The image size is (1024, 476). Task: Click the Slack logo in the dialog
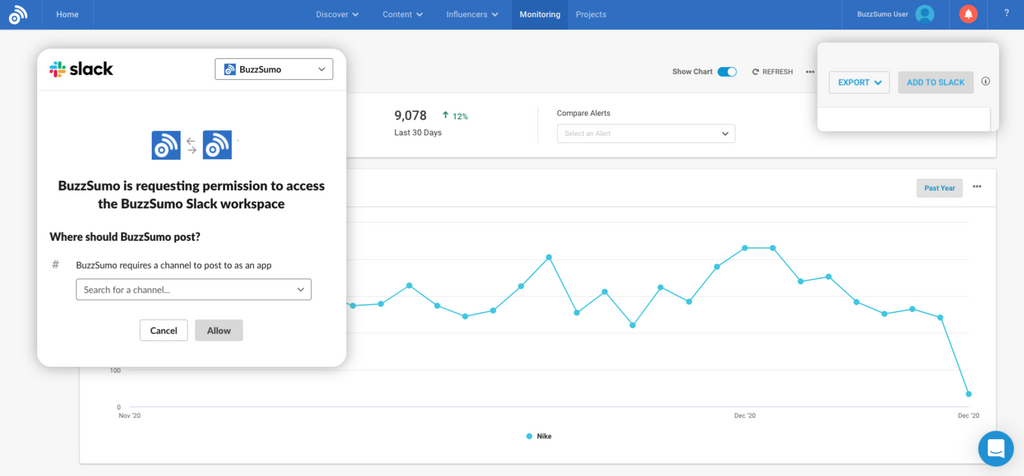point(81,69)
